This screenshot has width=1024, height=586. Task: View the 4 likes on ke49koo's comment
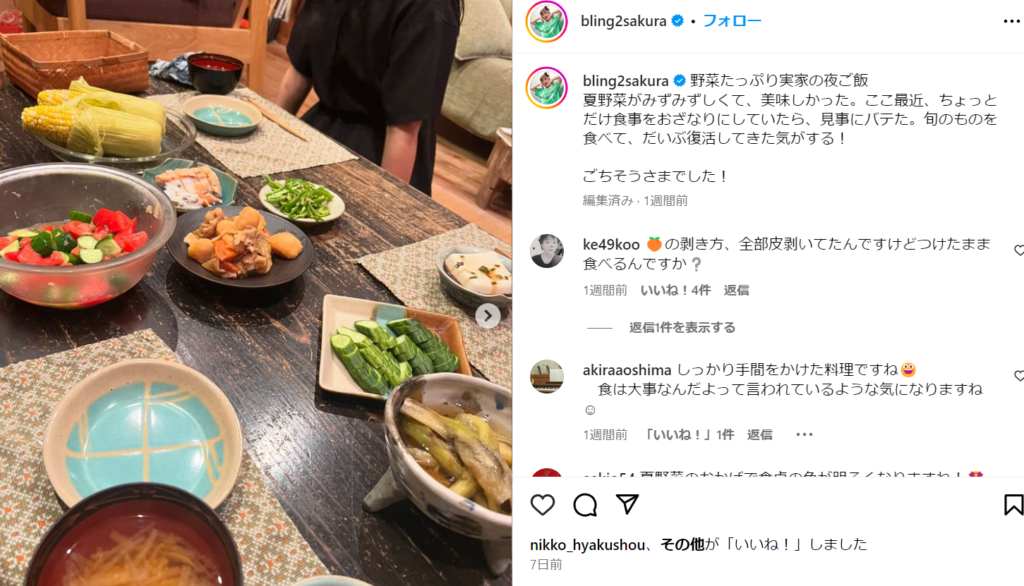[675, 290]
